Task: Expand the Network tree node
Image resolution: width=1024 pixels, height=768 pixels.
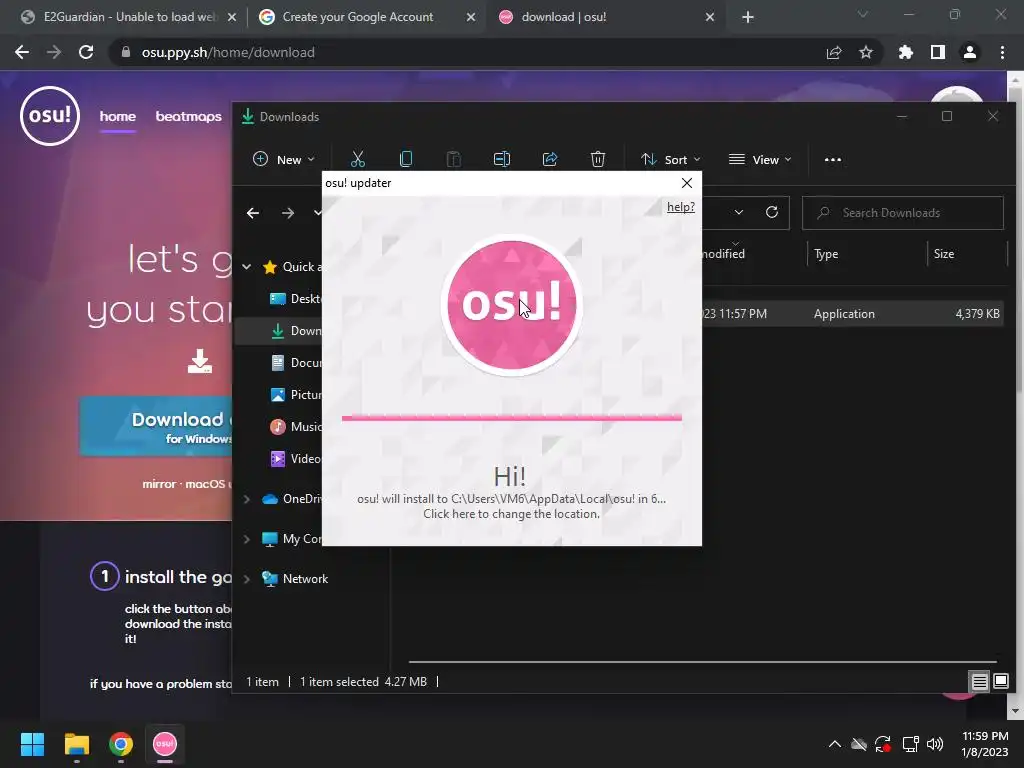Action: click(x=246, y=579)
